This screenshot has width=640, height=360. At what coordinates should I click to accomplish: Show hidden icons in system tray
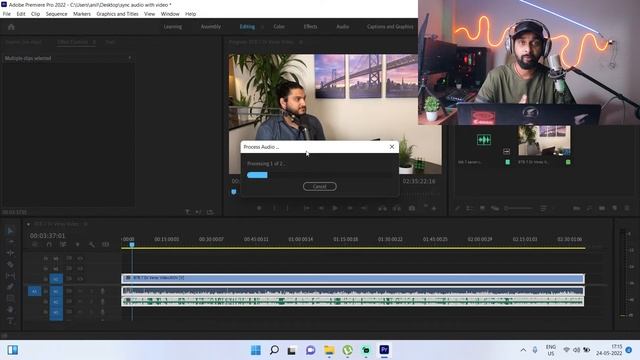523,350
